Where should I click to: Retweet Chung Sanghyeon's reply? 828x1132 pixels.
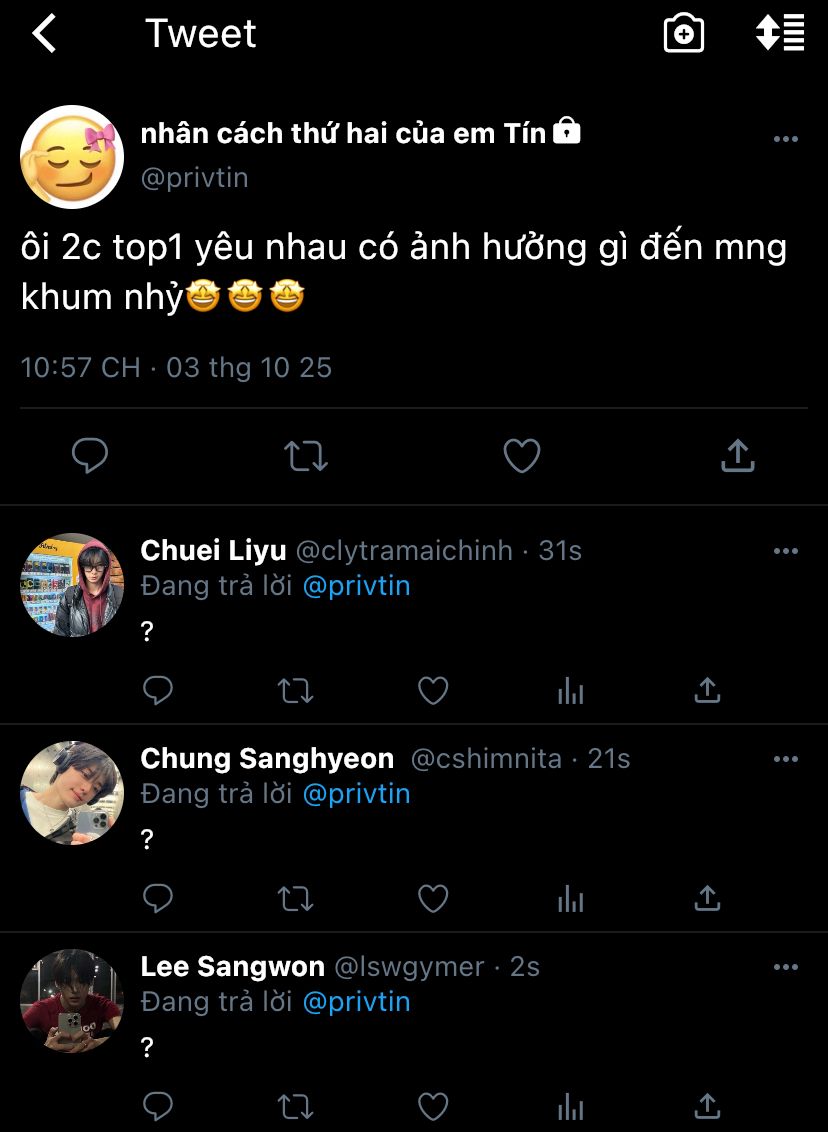[295, 899]
